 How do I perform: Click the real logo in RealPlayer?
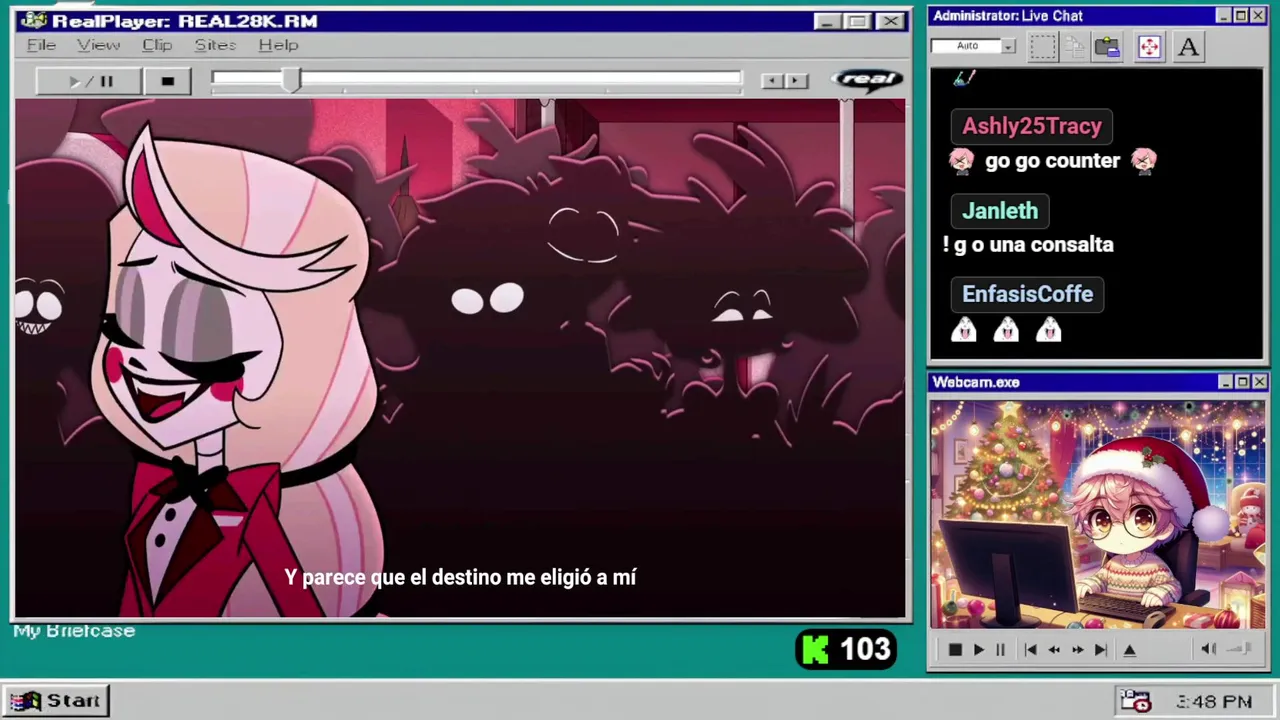[x=868, y=80]
